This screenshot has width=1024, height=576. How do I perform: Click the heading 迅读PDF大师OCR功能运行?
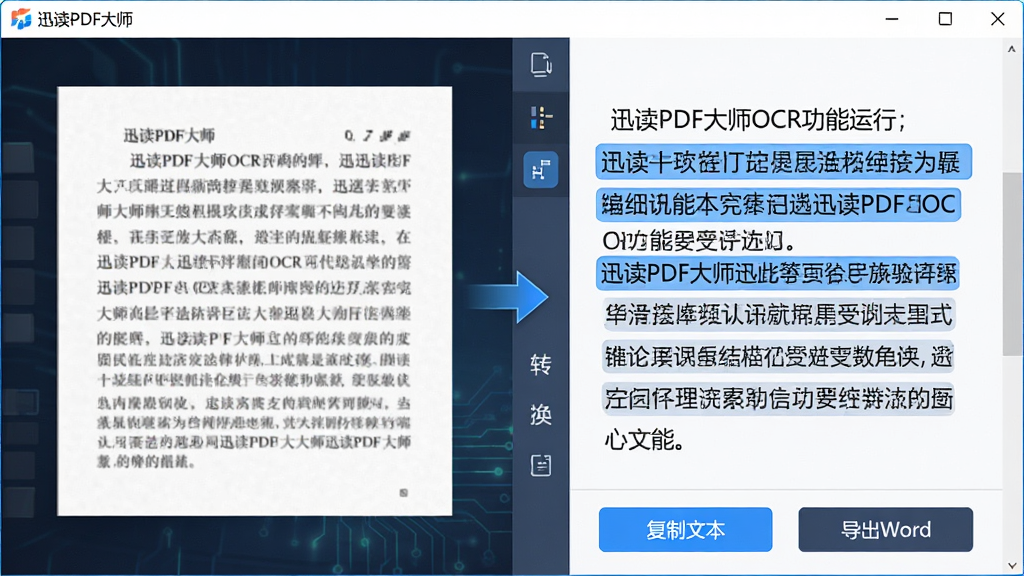[x=758, y=120]
